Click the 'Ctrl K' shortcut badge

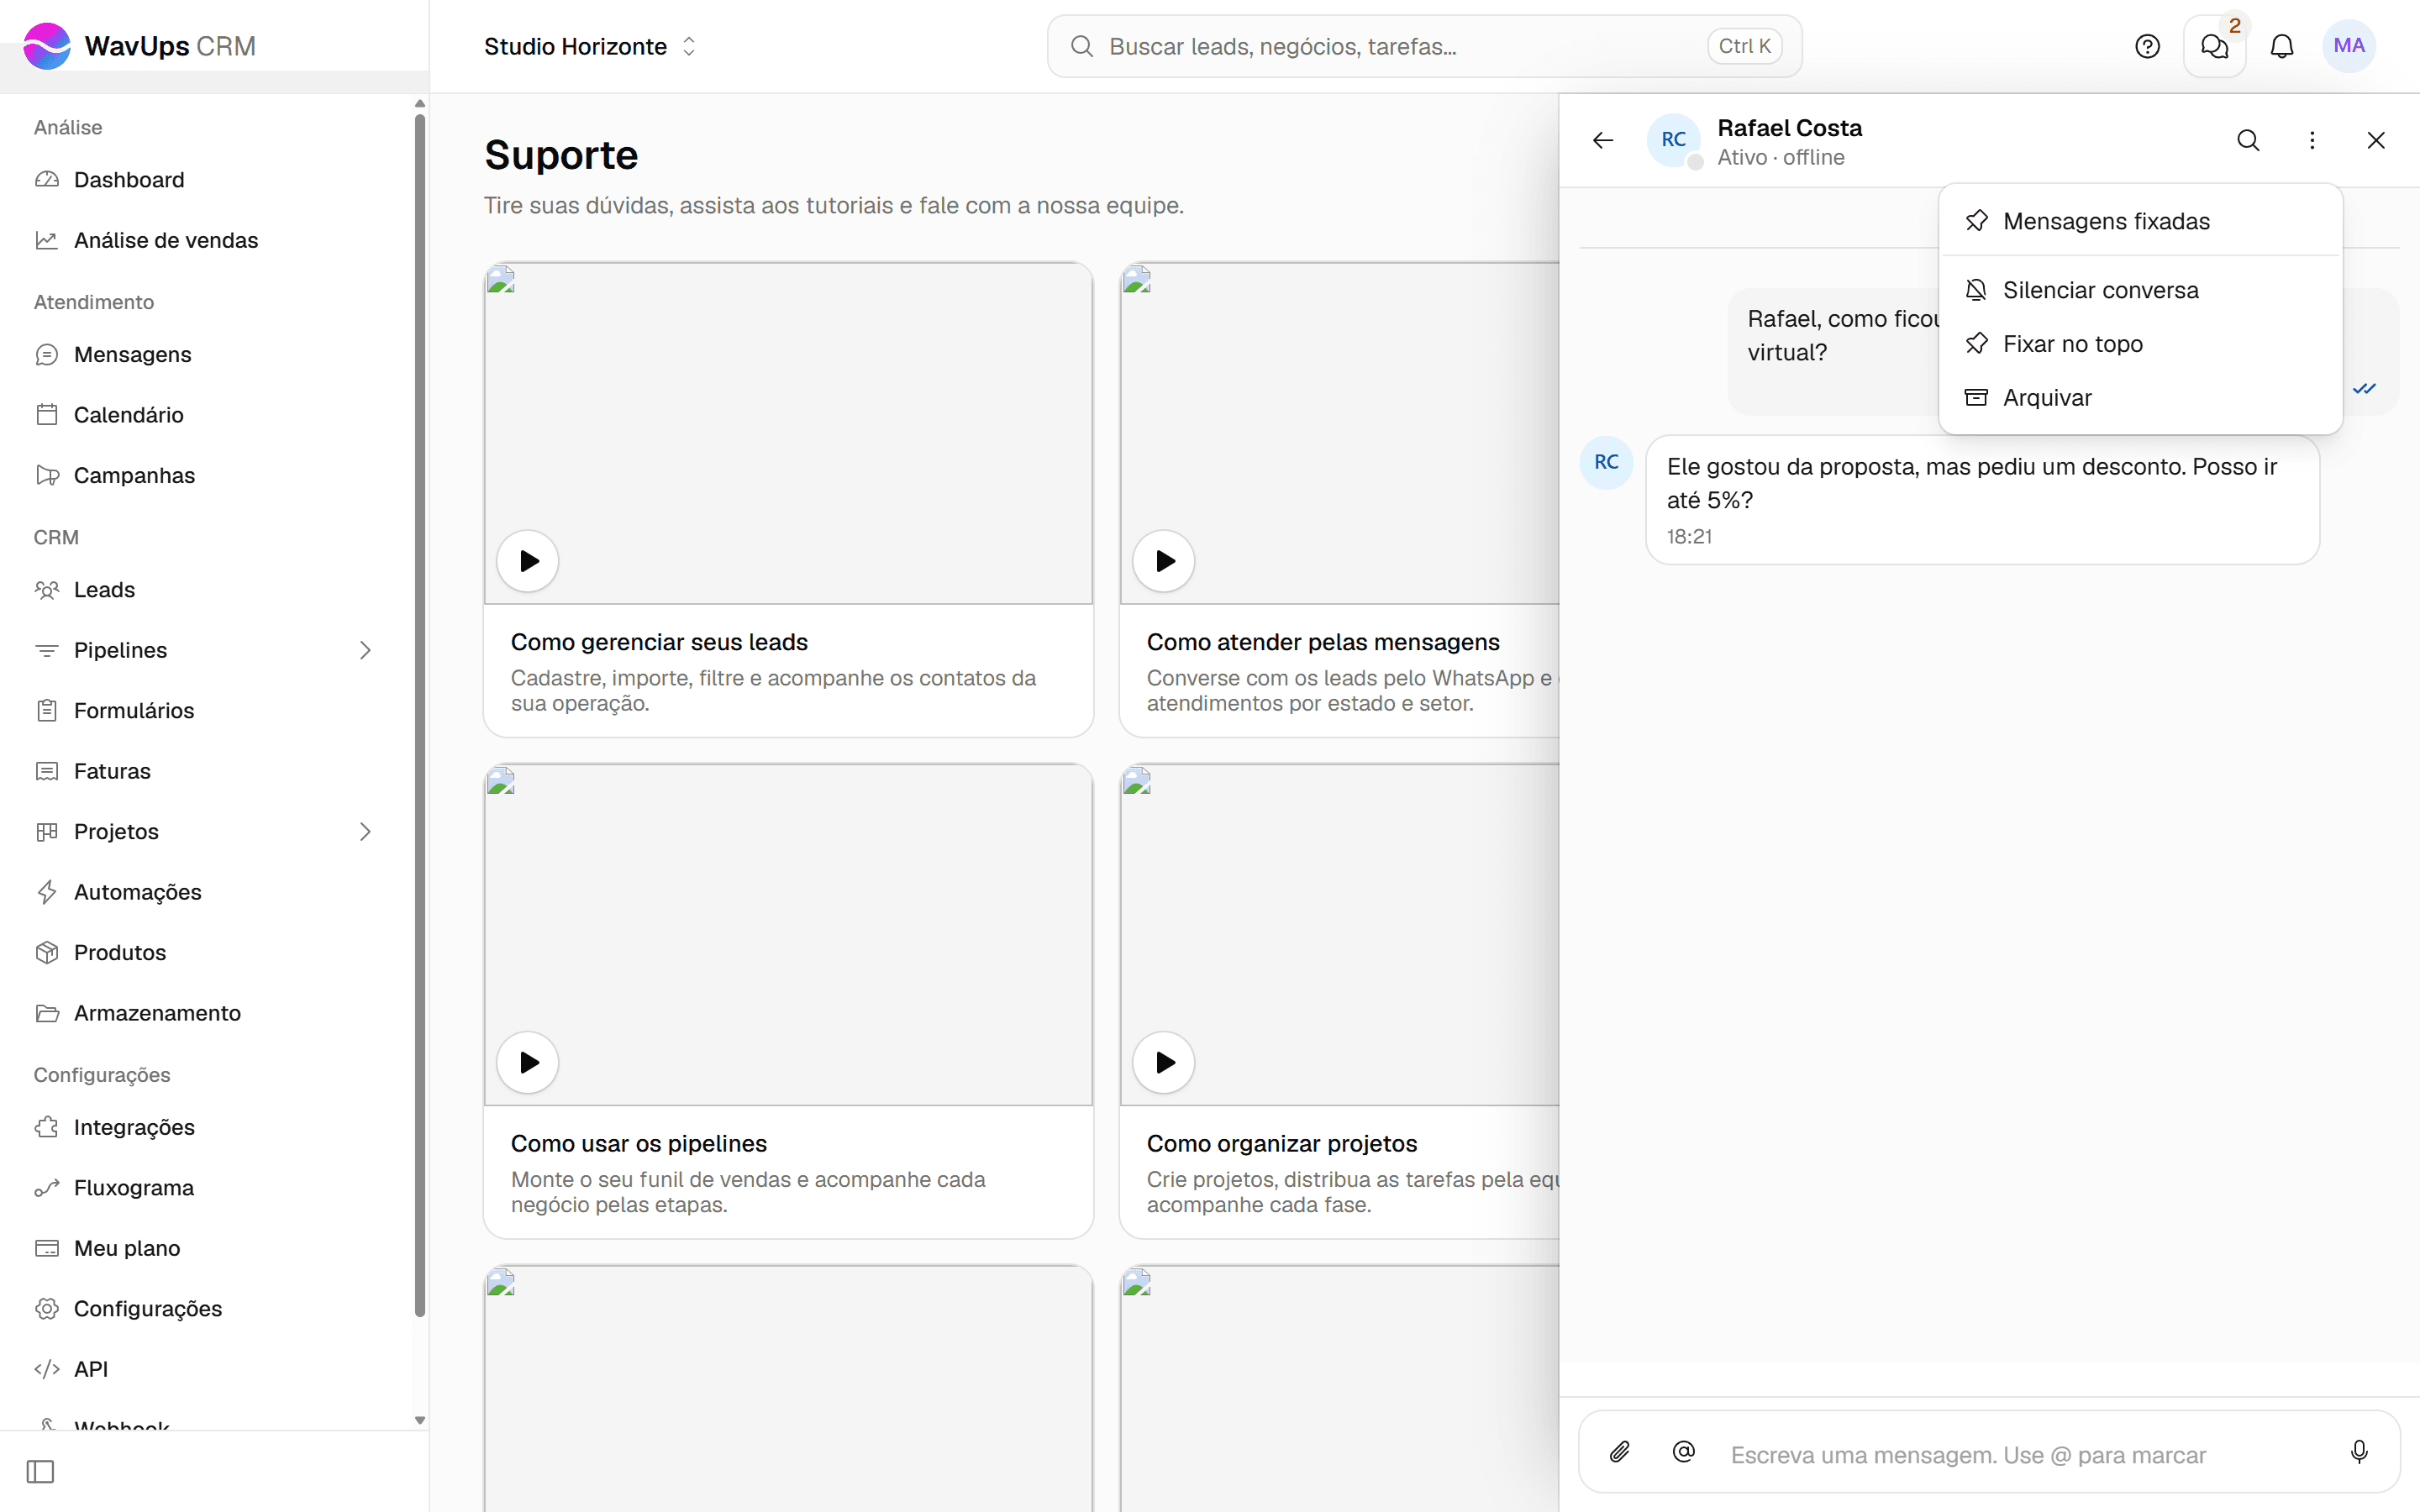pos(1744,46)
